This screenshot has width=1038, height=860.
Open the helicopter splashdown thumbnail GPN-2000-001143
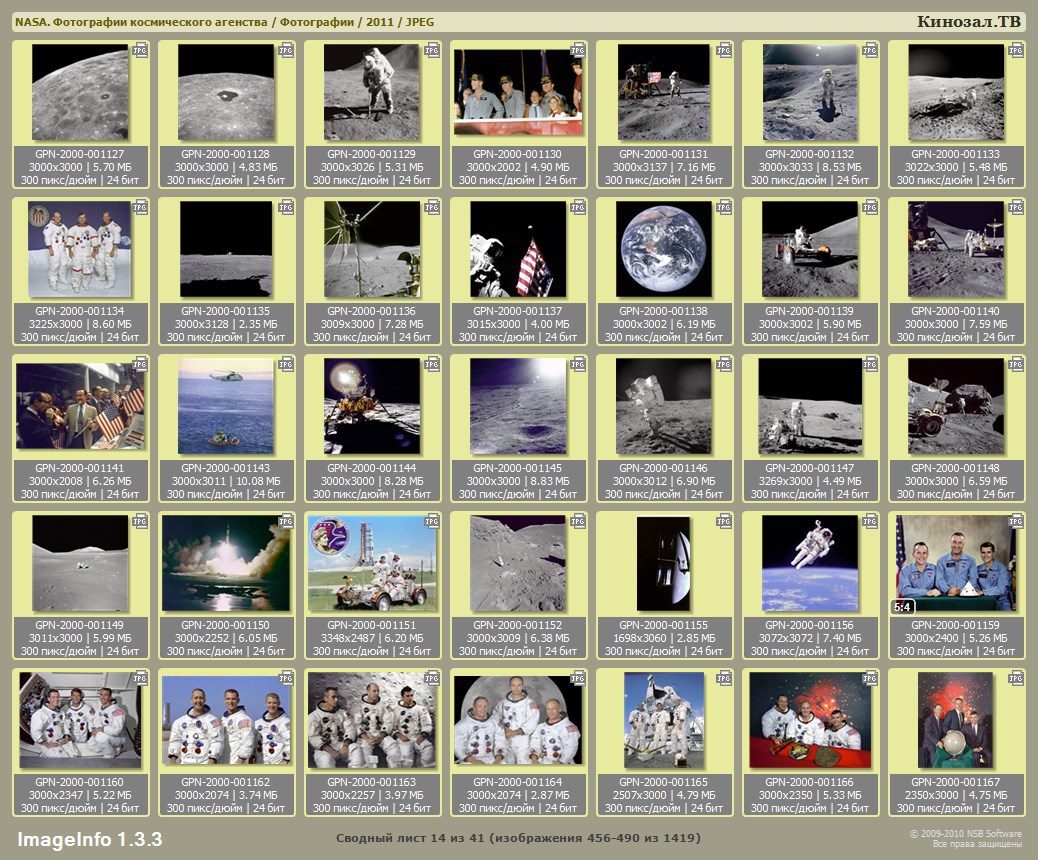[x=226, y=406]
